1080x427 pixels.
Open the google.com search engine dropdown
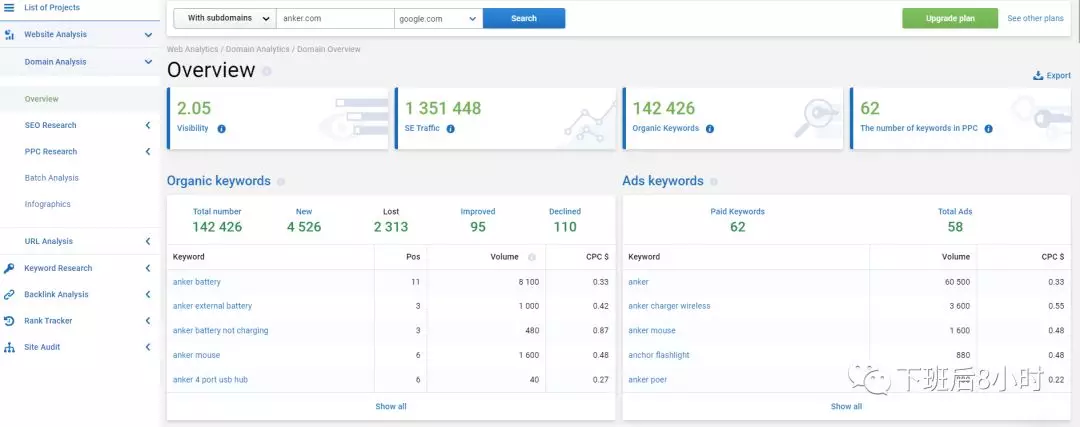tap(438, 18)
